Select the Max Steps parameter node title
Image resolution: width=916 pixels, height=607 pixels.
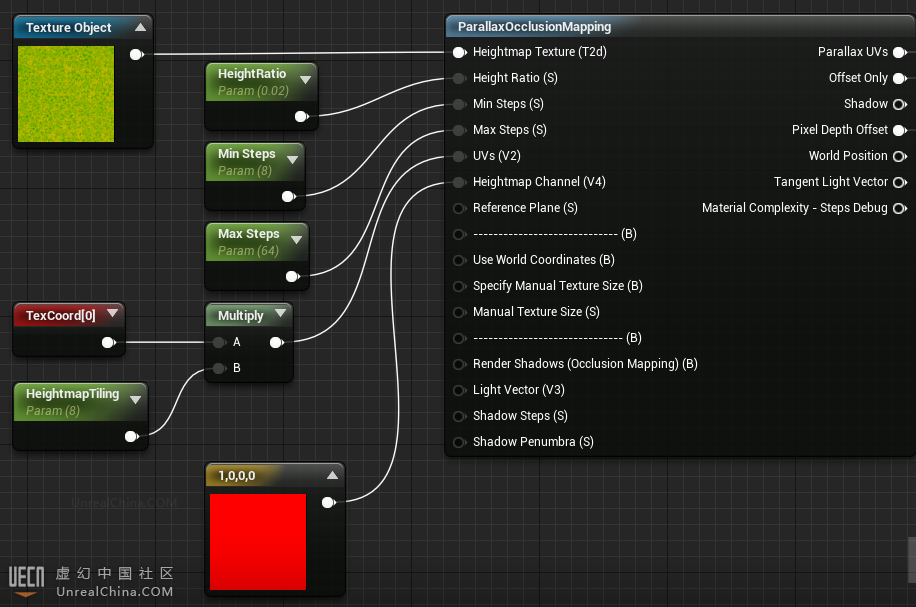click(248, 234)
